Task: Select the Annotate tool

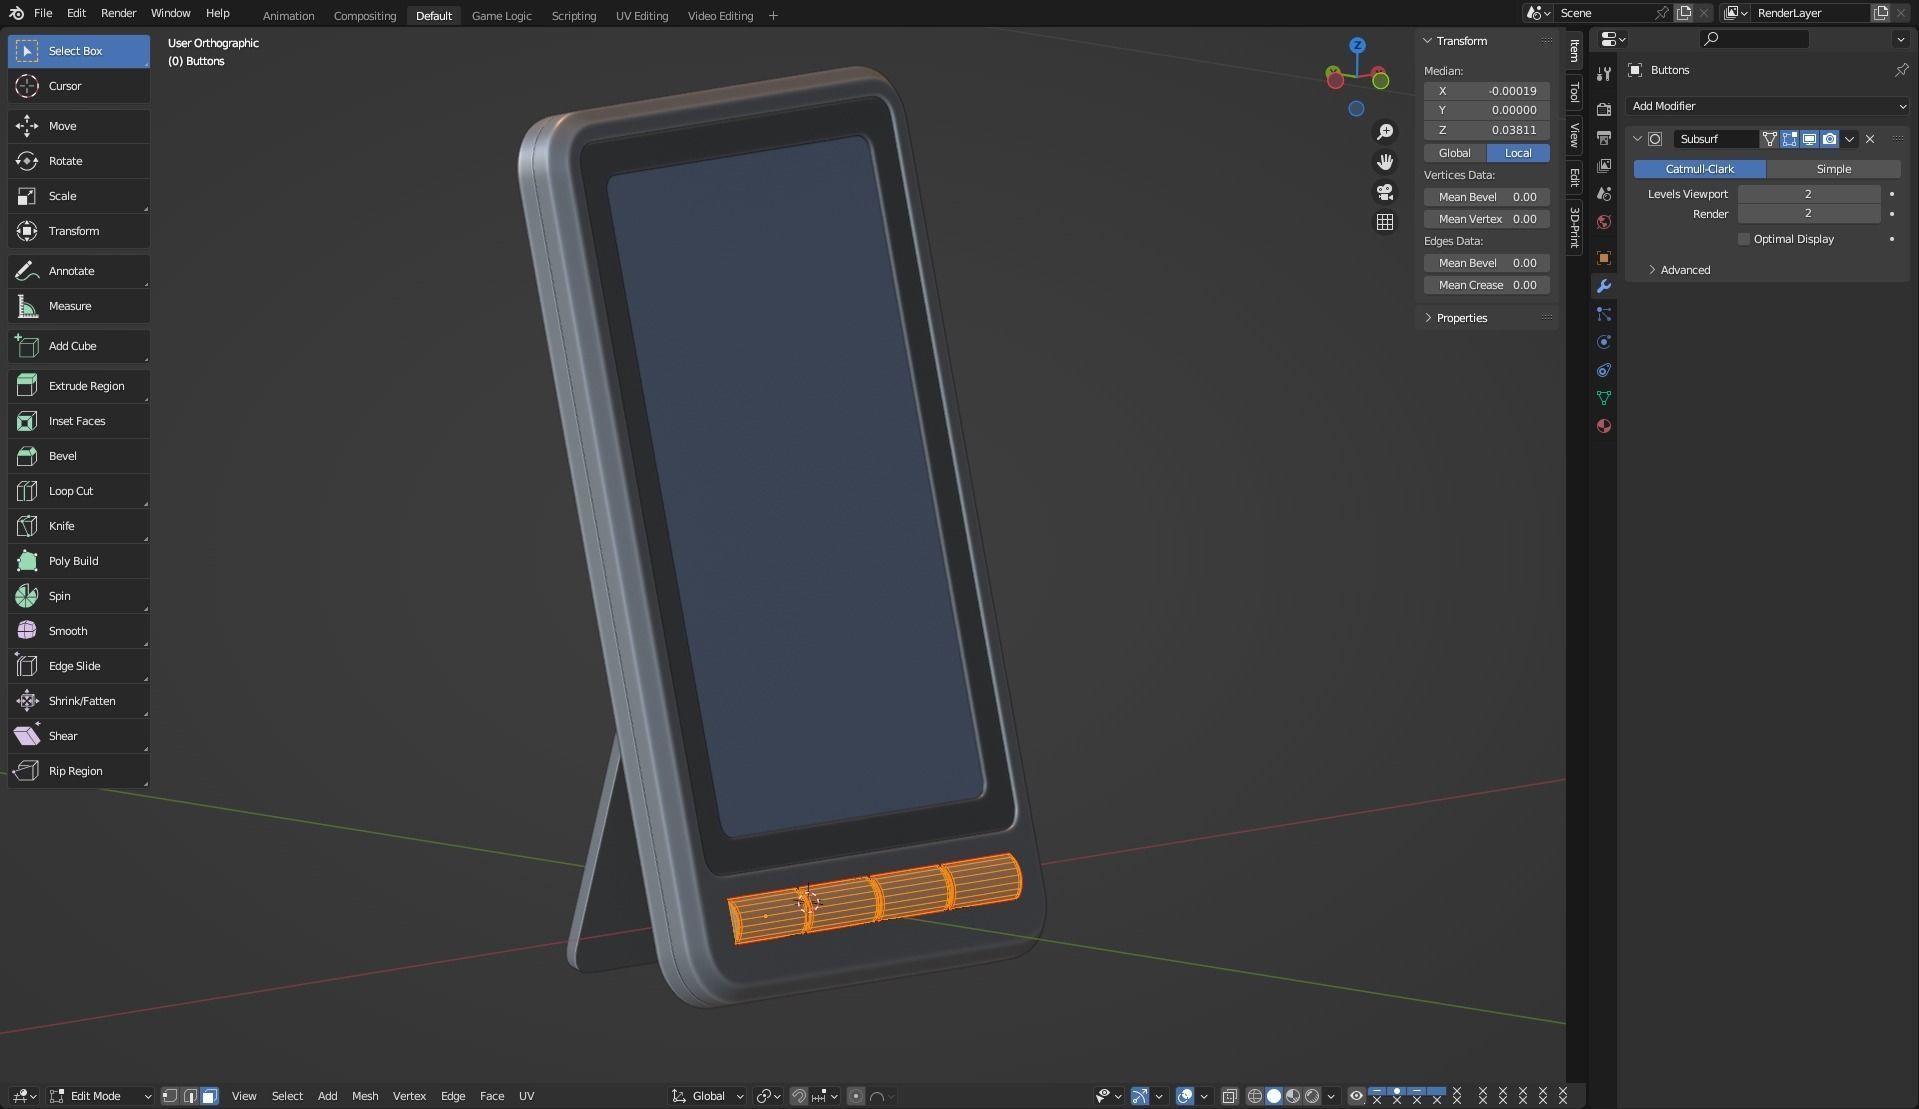Action: (x=79, y=271)
